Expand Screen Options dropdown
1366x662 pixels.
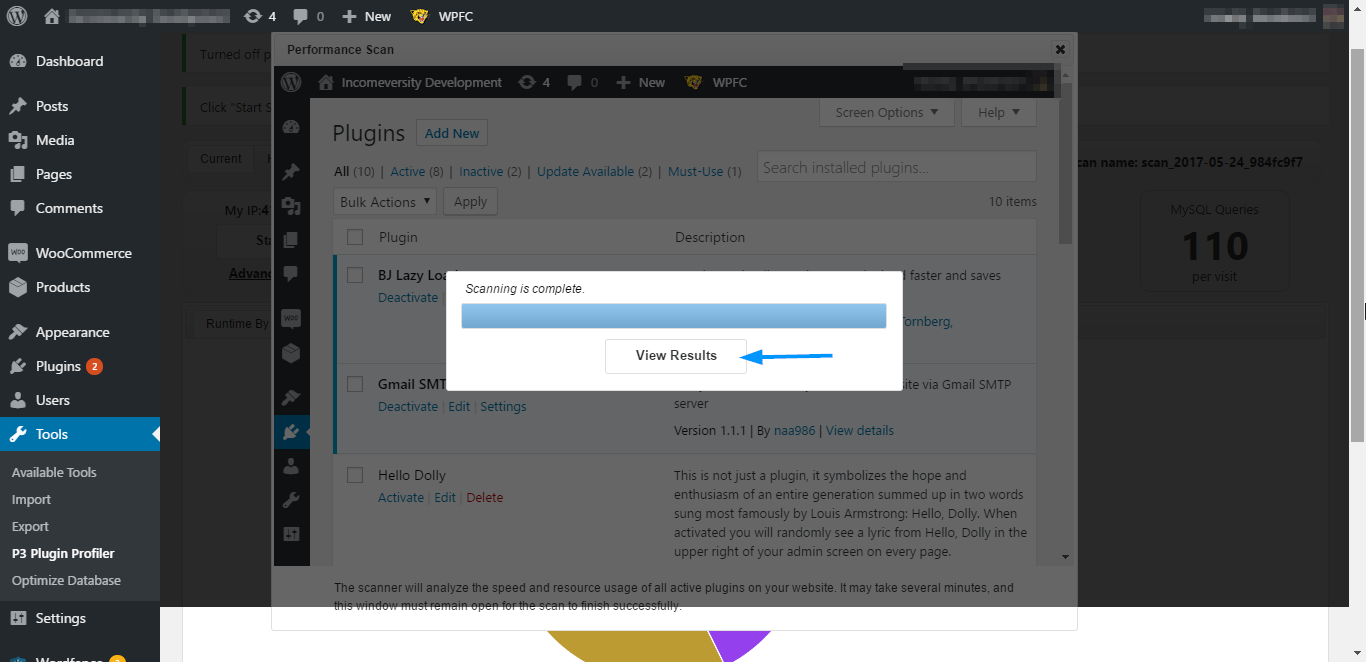887,112
